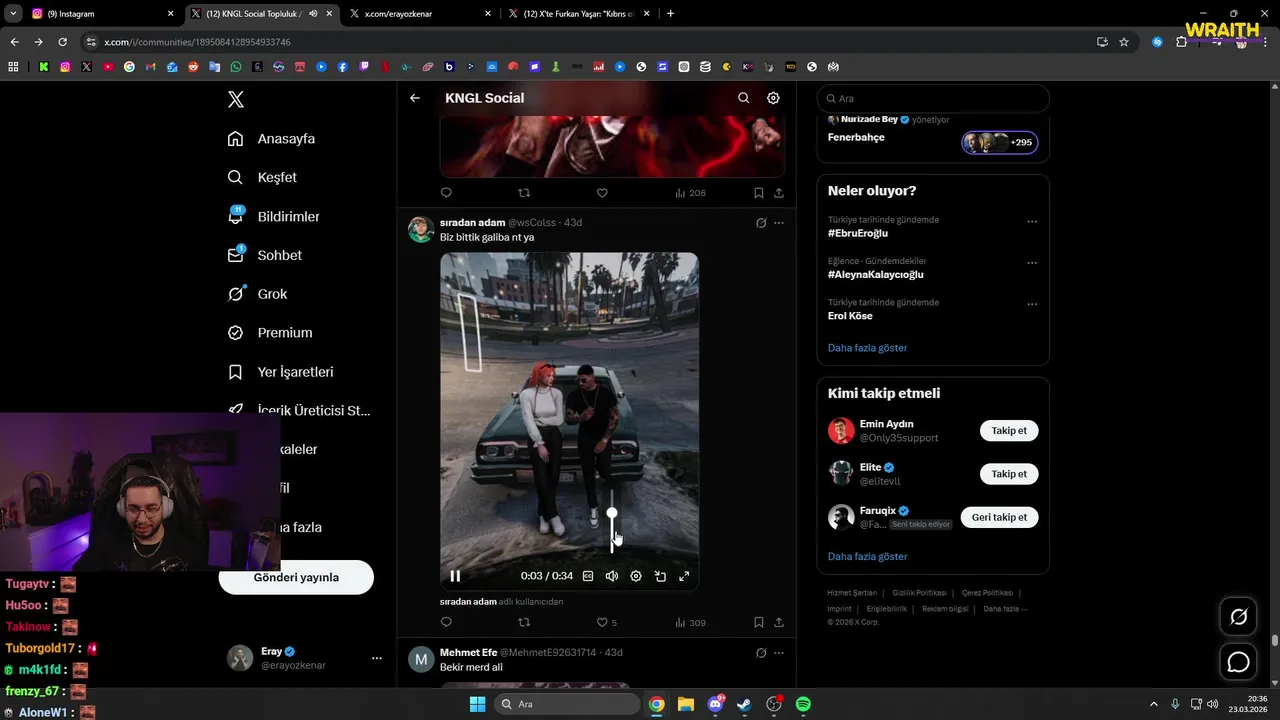This screenshot has height=720, width=1280.
Task: Open Steam from taskbar
Action: tap(744, 704)
